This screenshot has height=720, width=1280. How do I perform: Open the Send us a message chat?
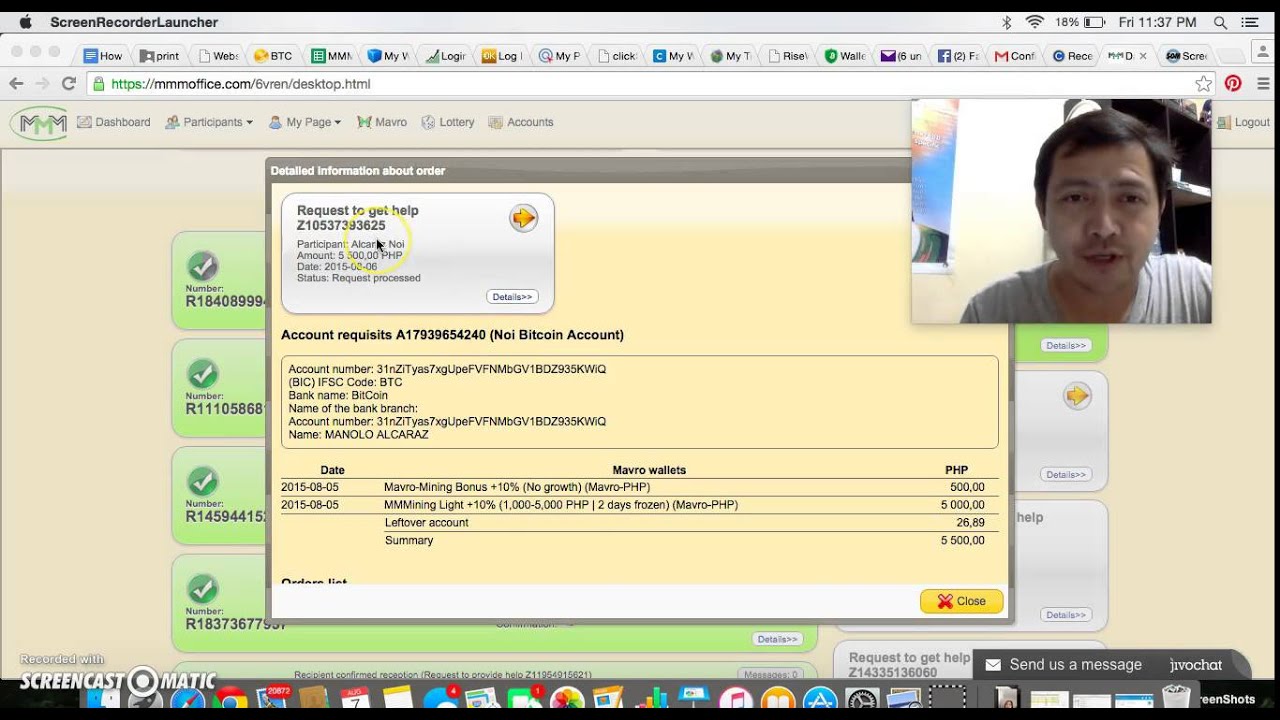click(1110, 665)
